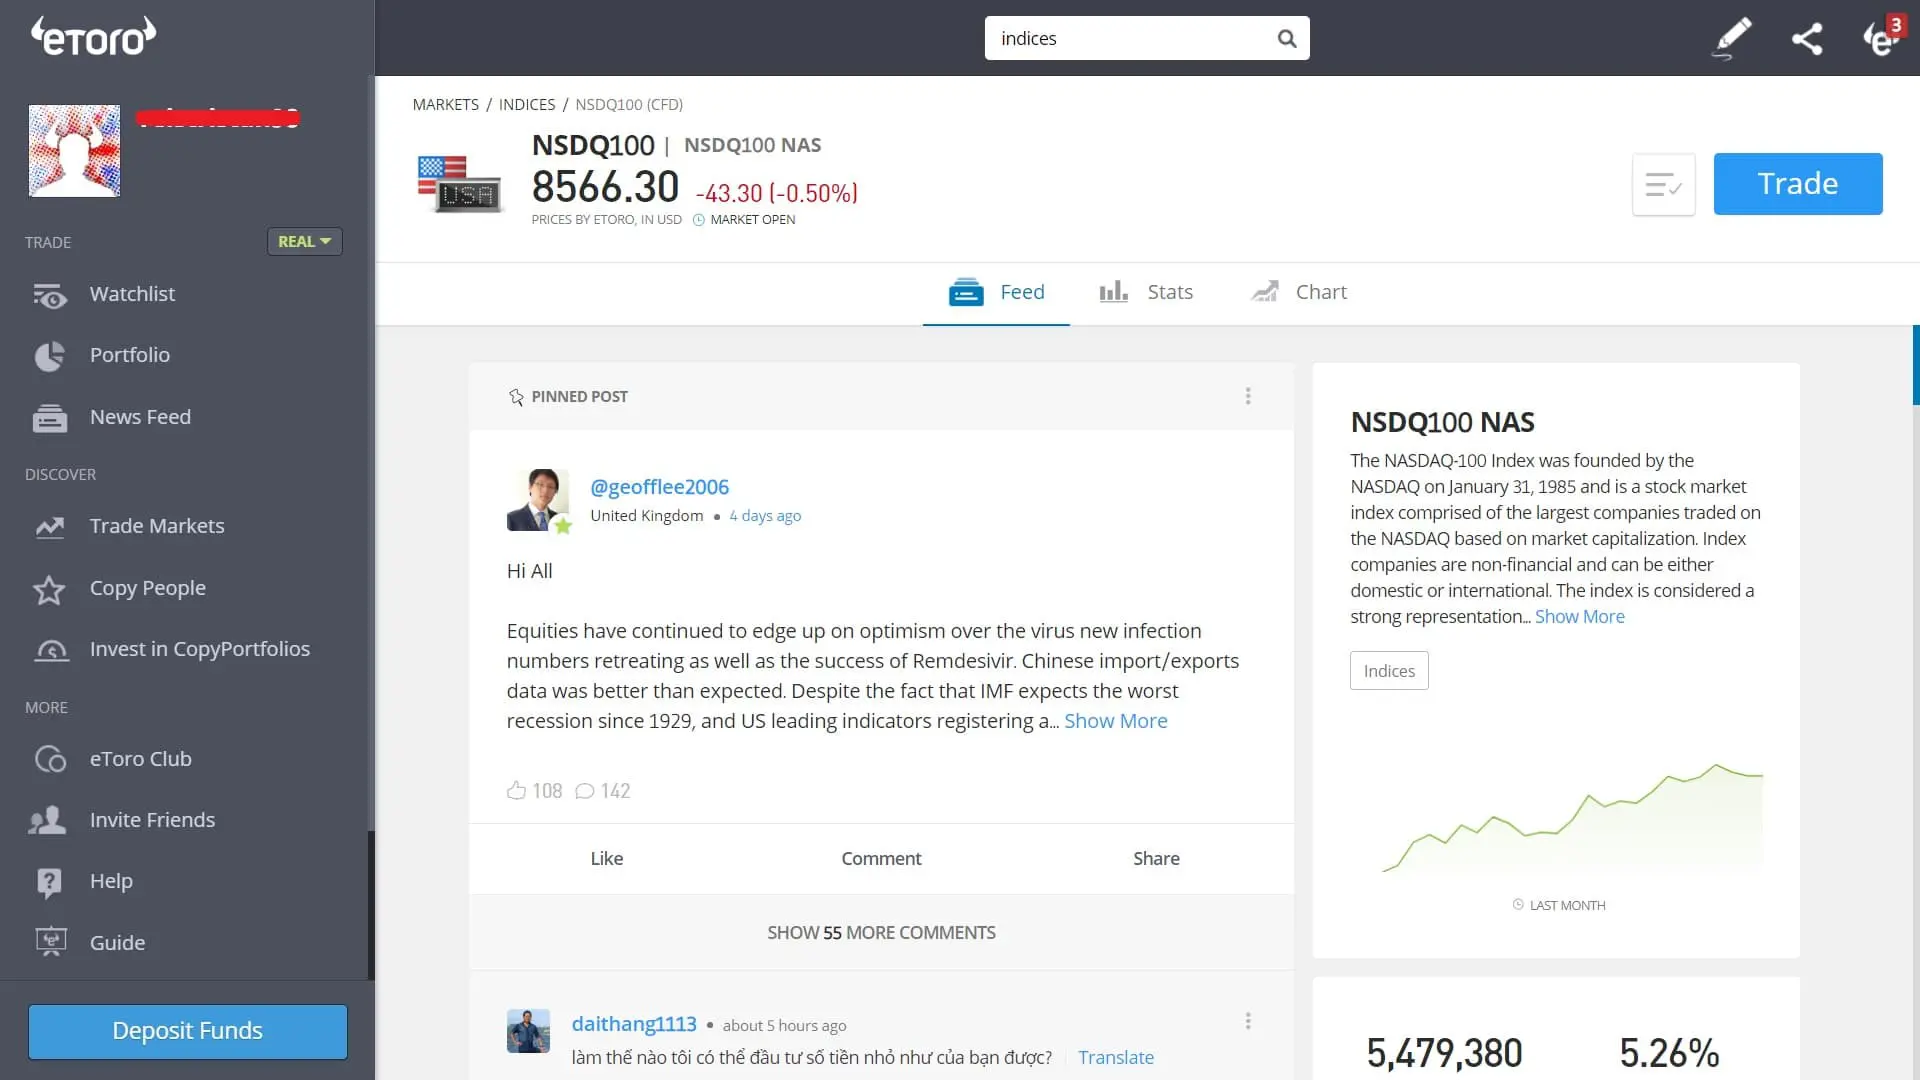Screen dimensions: 1920x1080
Task: Open Trade Markets from sidebar
Action: point(157,526)
